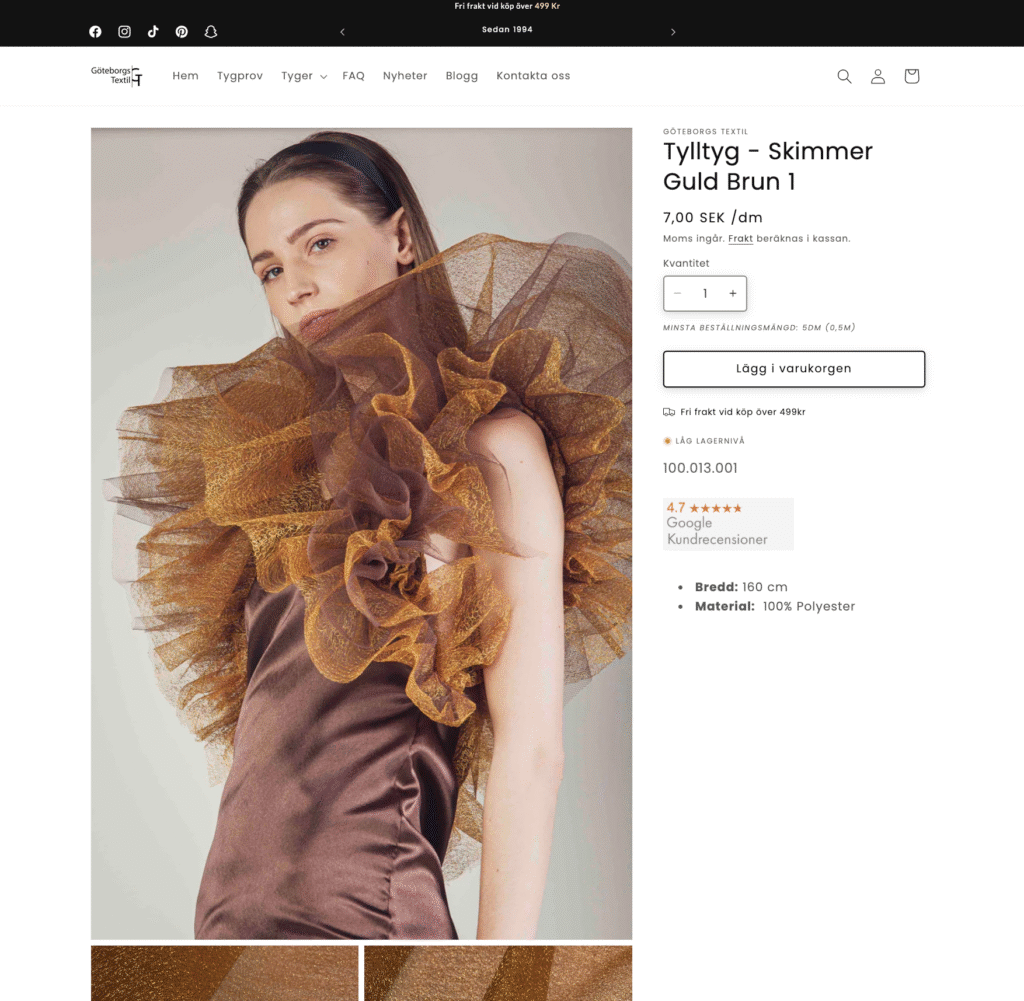This screenshot has width=1024, height=1001.
Task: Open the Instagram social link
Action: pyautogui.click(x=124, y=31)
